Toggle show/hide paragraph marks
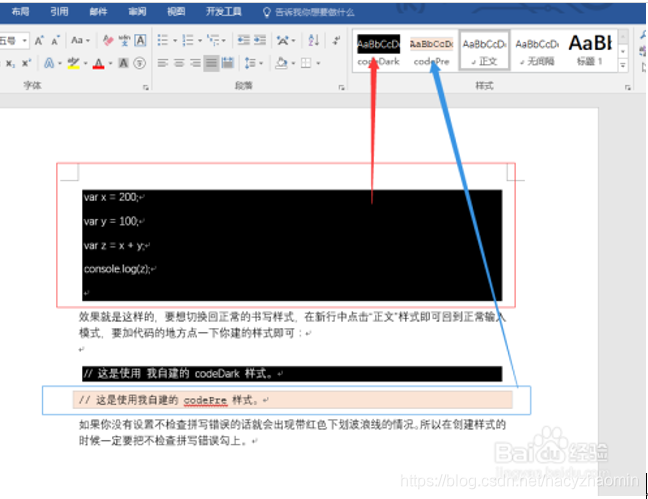The image size is (648, 499). 337,40
